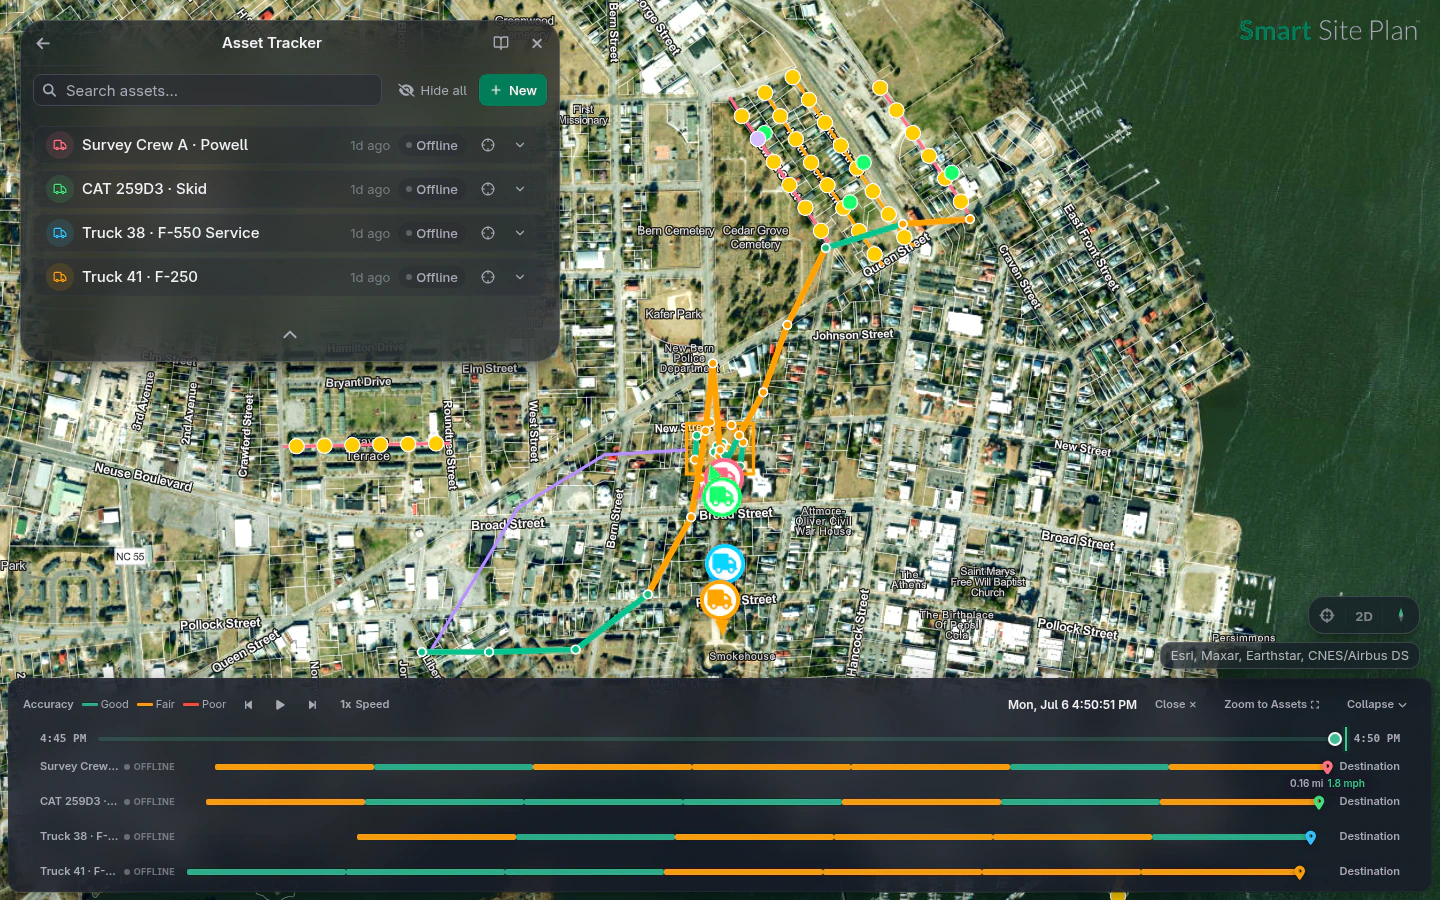Expand Survey Crew A · Powell row
This screenshot has width=1440, height=900.
pyautogui.click(x=520, y=145)
